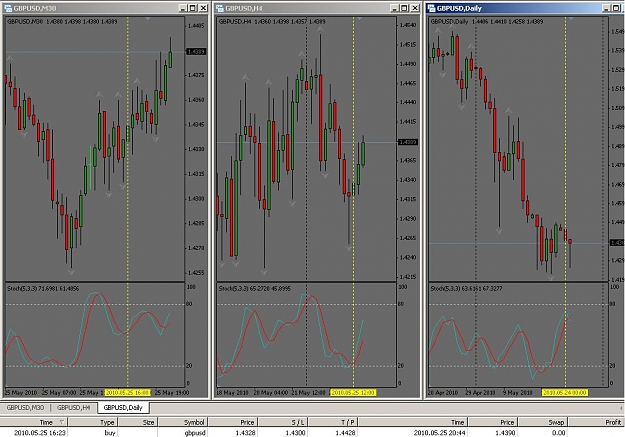Close the GBPUSD,M30 chart window
This screenshot has width=625, height=437.
point(203,8)
